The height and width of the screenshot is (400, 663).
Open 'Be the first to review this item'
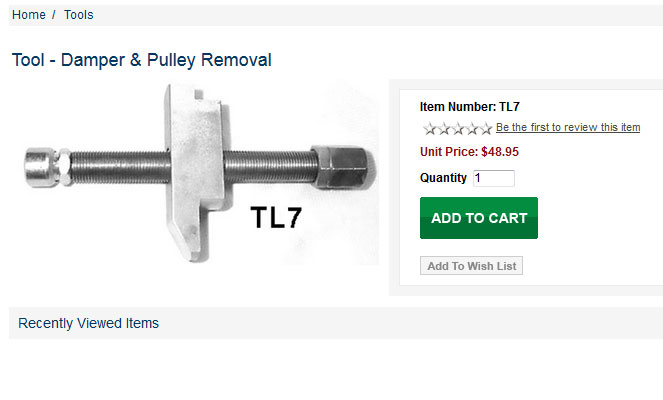(568, 127)
